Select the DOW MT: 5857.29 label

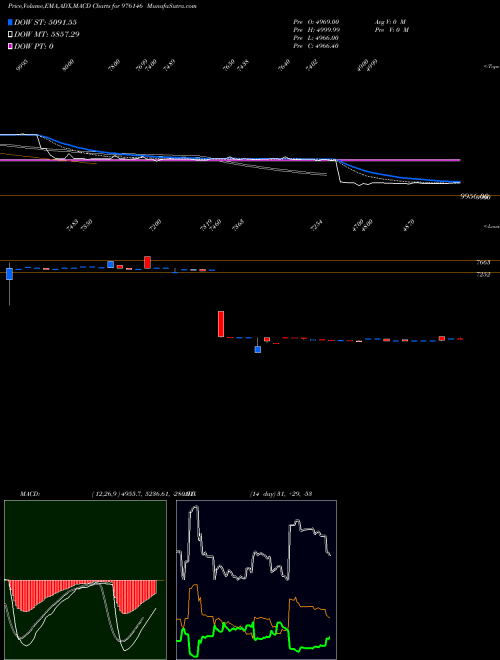click(47, 35)
